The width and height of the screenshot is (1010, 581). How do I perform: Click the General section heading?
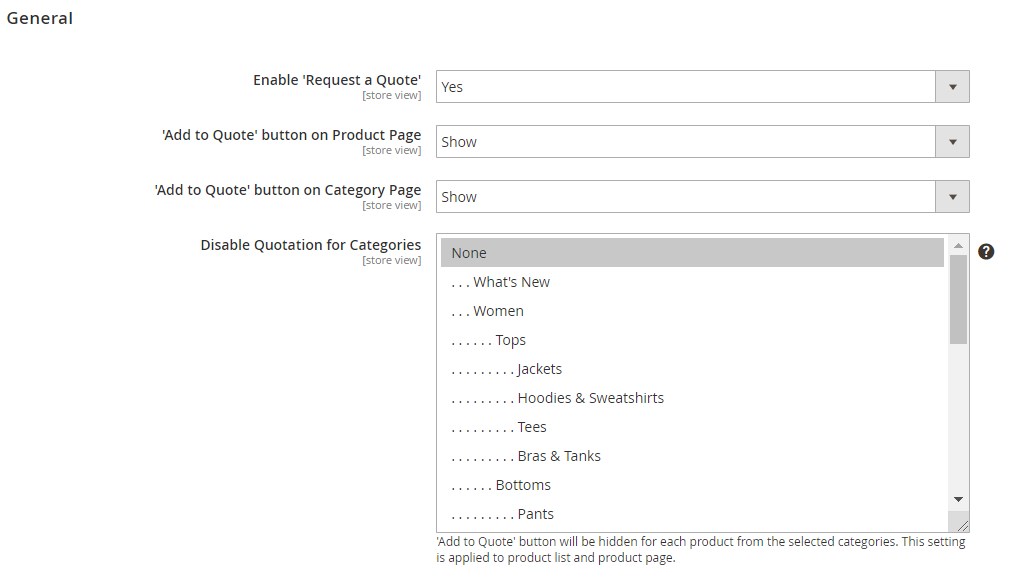[x=39, y=18]
